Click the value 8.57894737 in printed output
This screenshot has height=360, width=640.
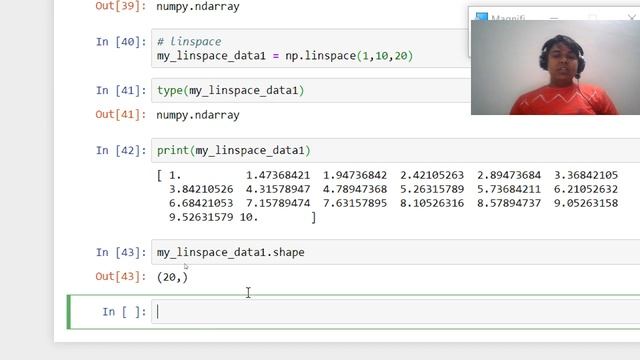[509, 203]
